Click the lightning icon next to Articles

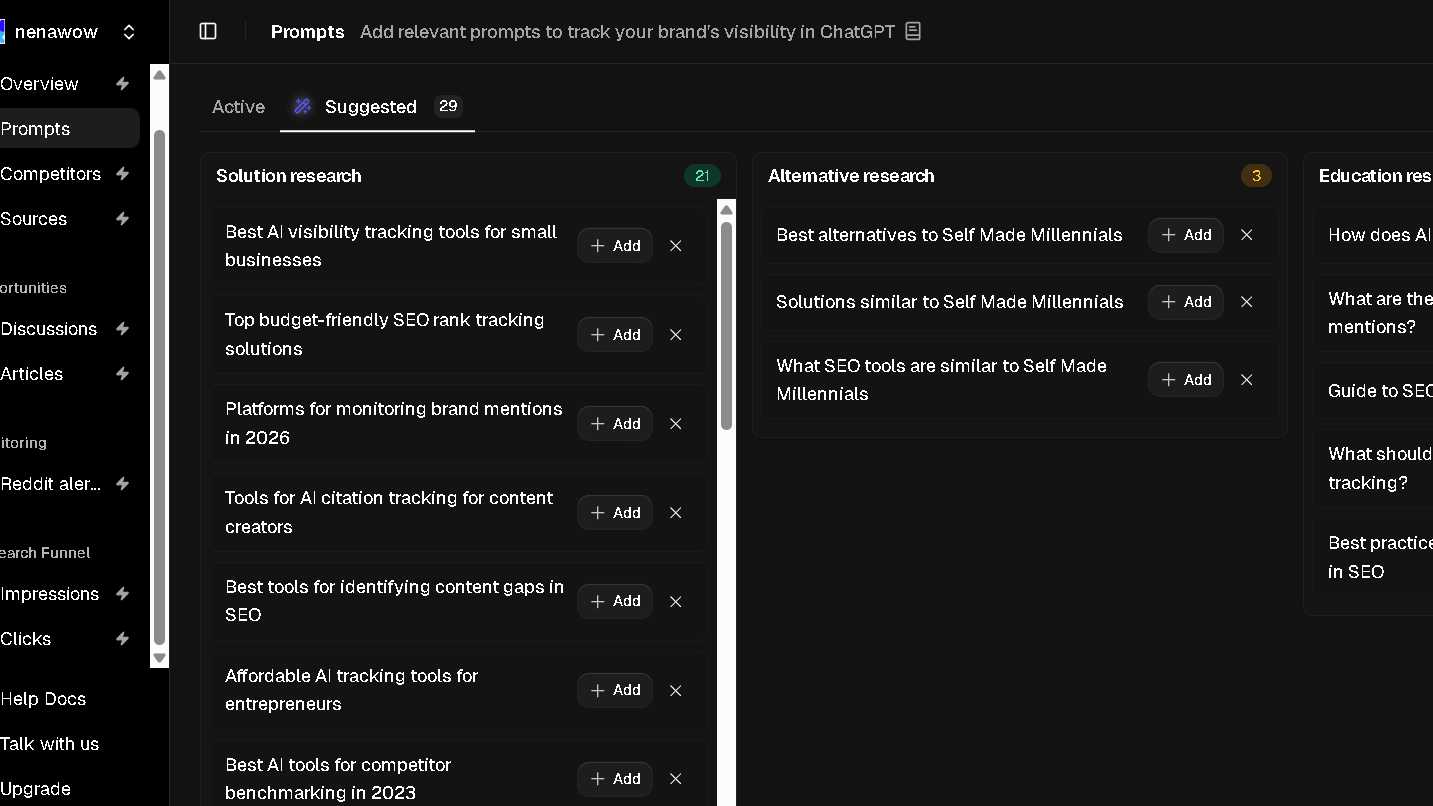pyautogui.click(x=122, y=374)
